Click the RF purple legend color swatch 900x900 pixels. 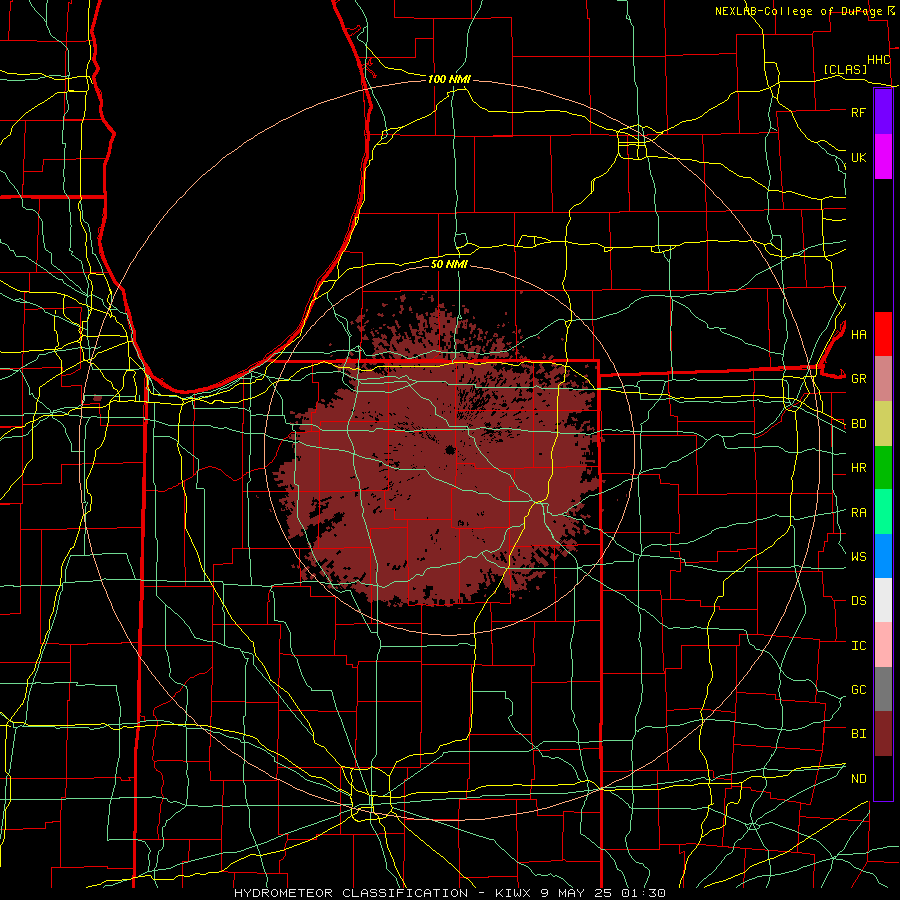coord(883,112)
